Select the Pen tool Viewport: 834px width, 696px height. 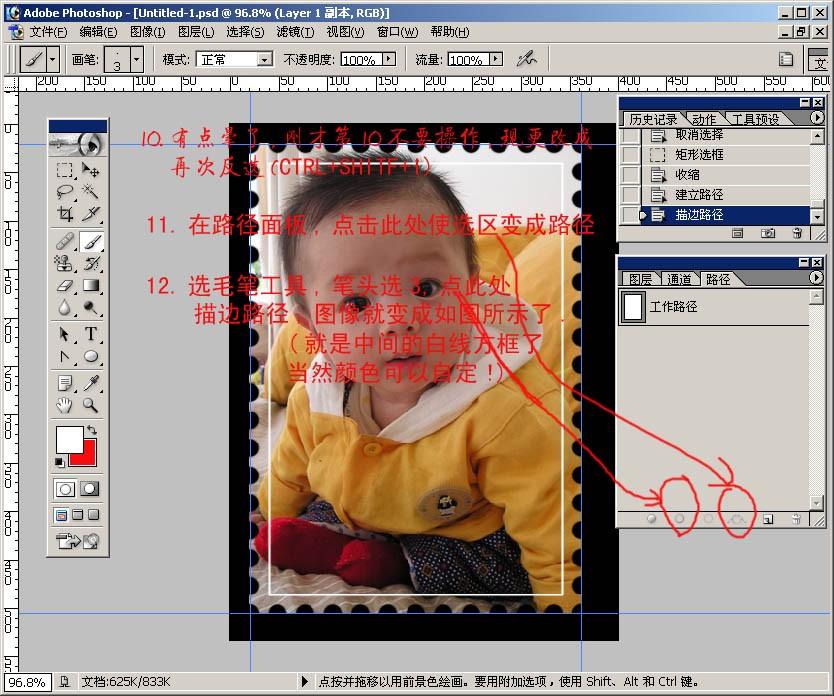(65, 356)
